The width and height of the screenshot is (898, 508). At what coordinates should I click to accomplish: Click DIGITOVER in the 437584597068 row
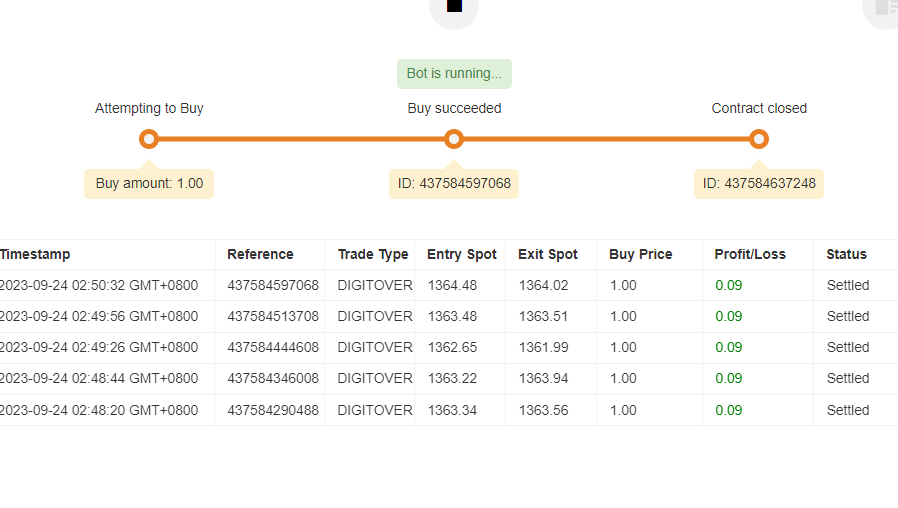pos(375,285)
